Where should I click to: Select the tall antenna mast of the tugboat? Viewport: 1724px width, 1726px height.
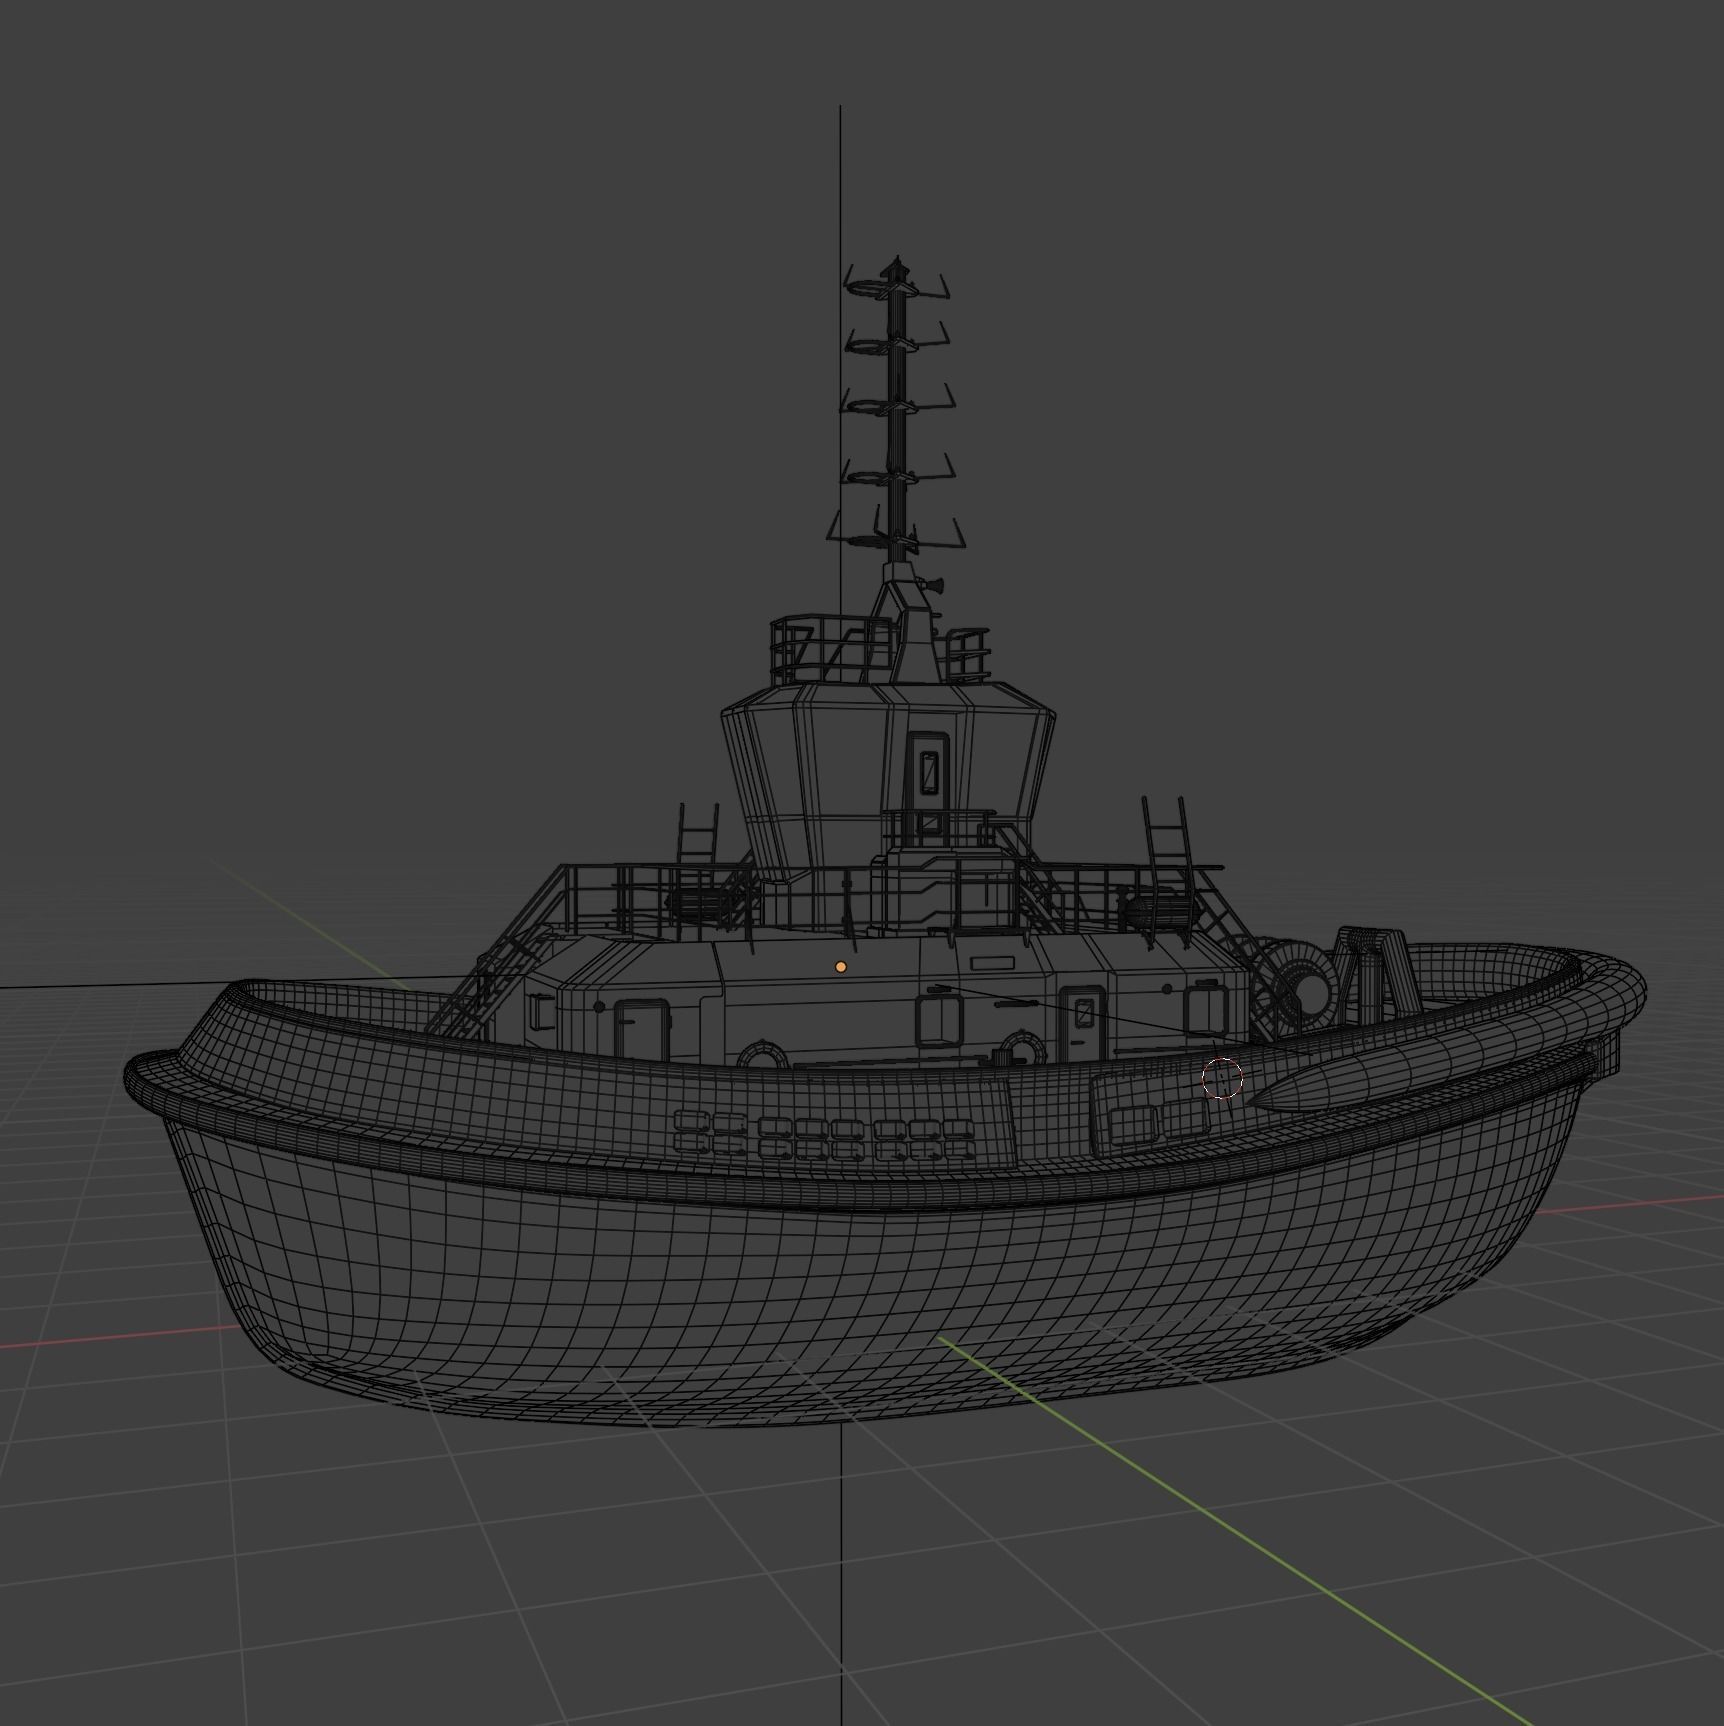(x=897, y=410)
